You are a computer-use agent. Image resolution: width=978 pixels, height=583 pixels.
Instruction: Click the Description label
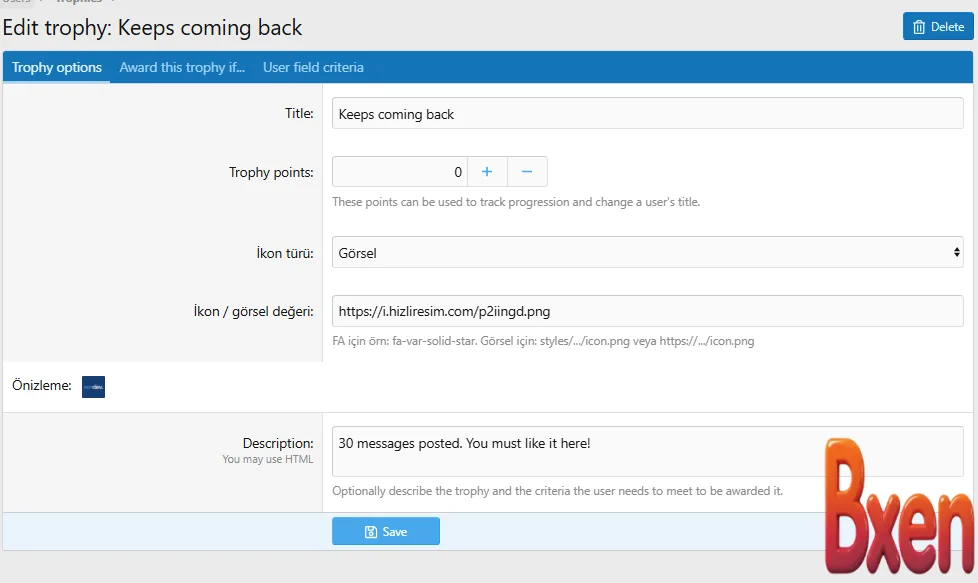coord(278,443)
